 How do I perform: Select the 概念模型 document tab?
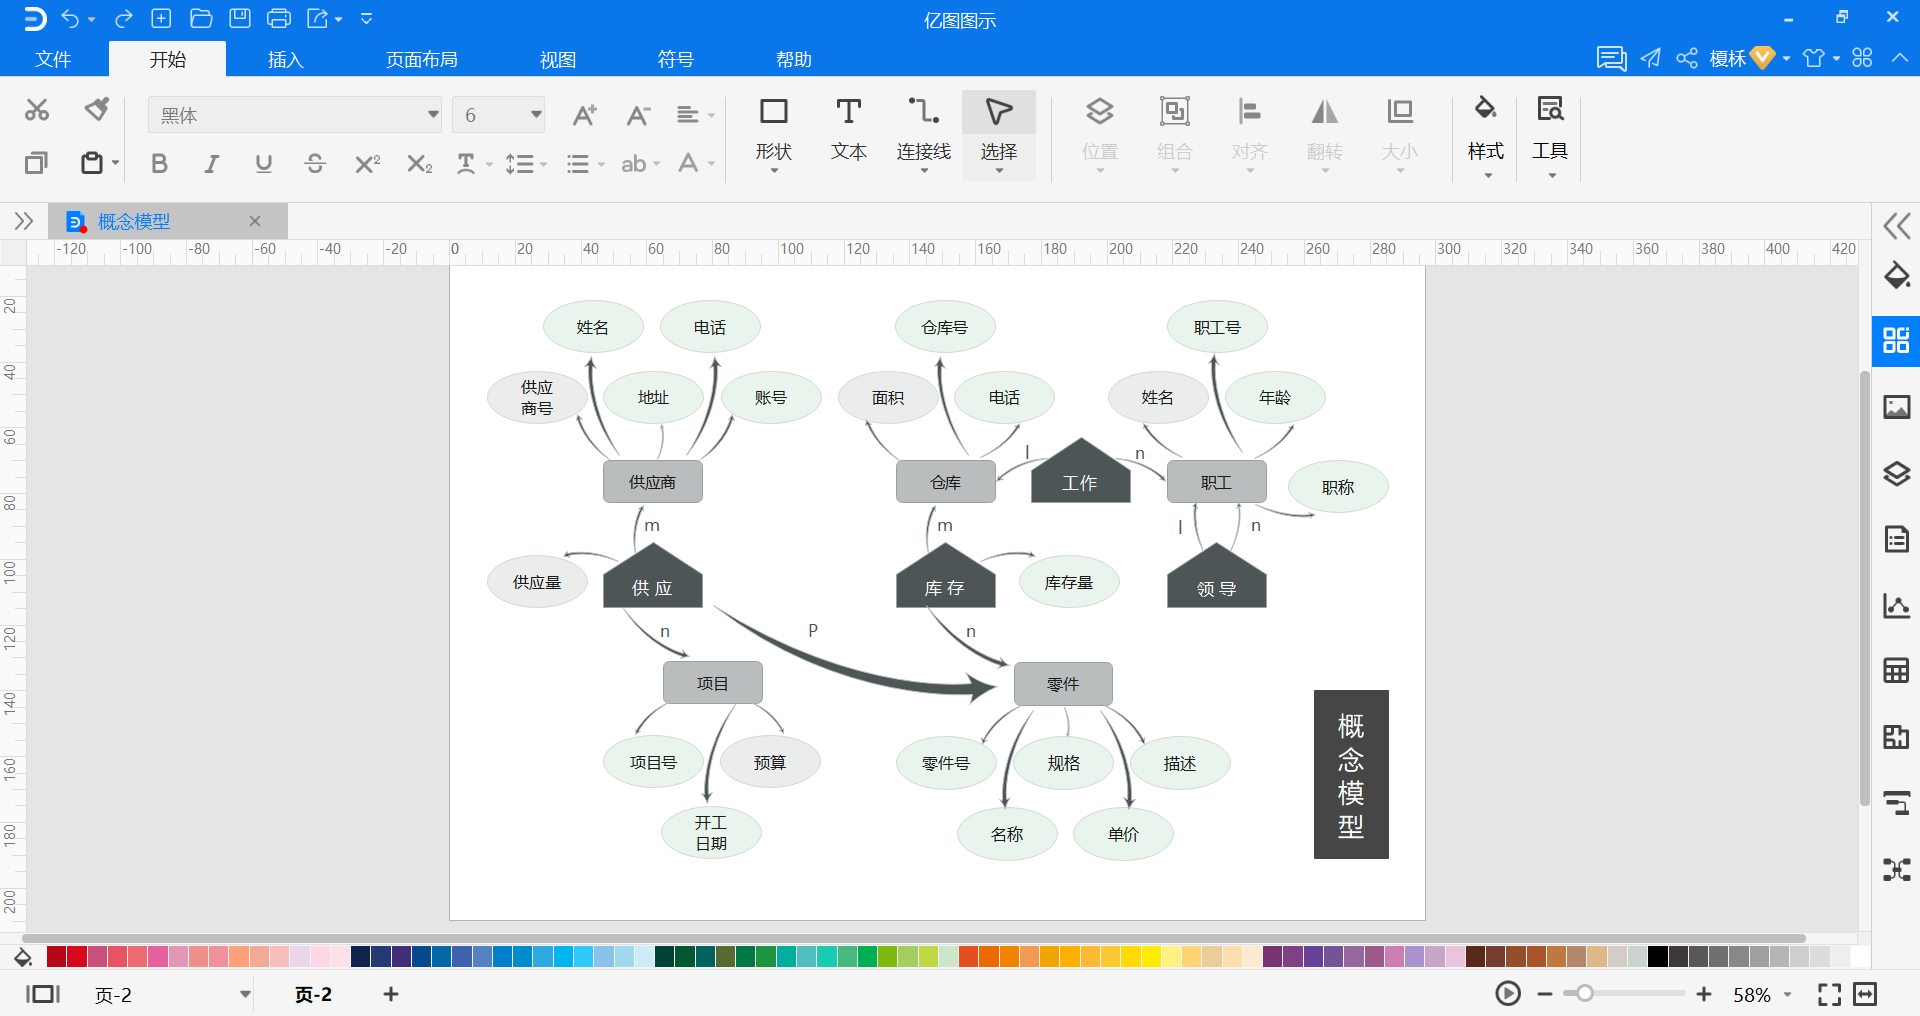coord(134,221)
